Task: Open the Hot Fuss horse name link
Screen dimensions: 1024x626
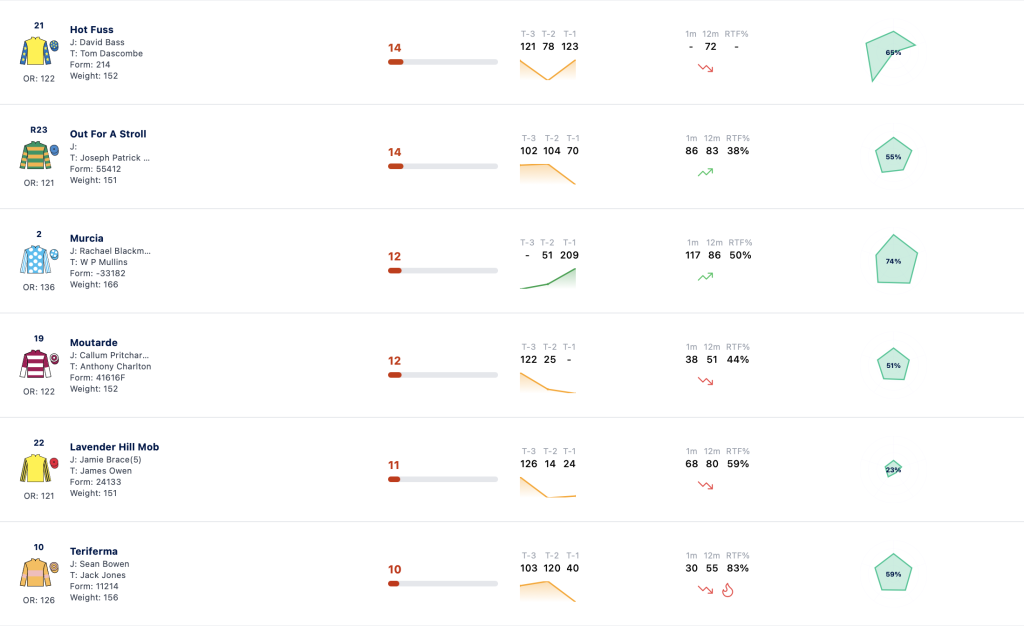Action: [91, 29]
